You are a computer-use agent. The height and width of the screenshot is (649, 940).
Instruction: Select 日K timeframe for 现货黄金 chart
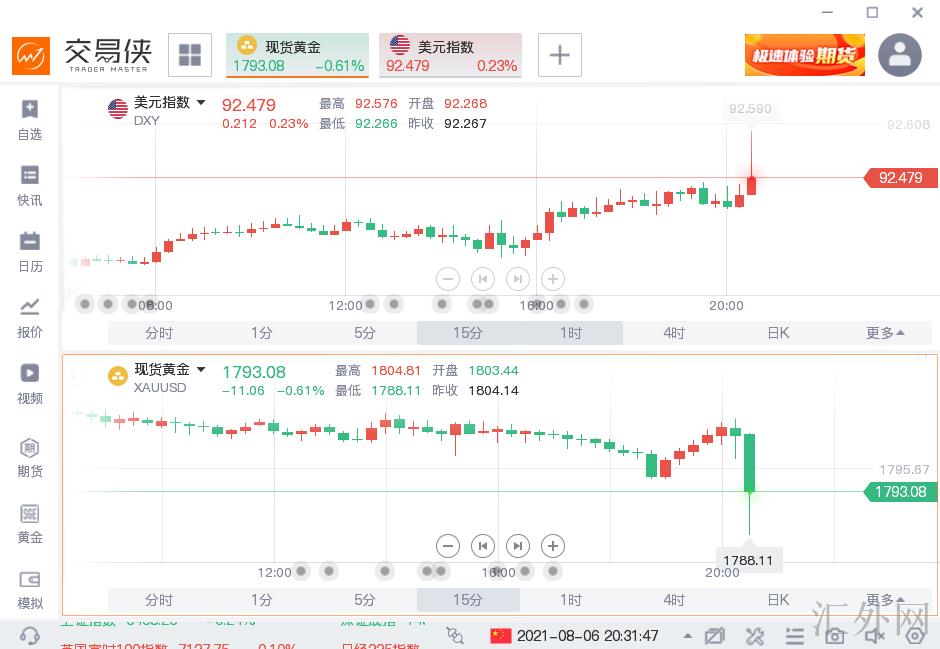pos(778,600)
